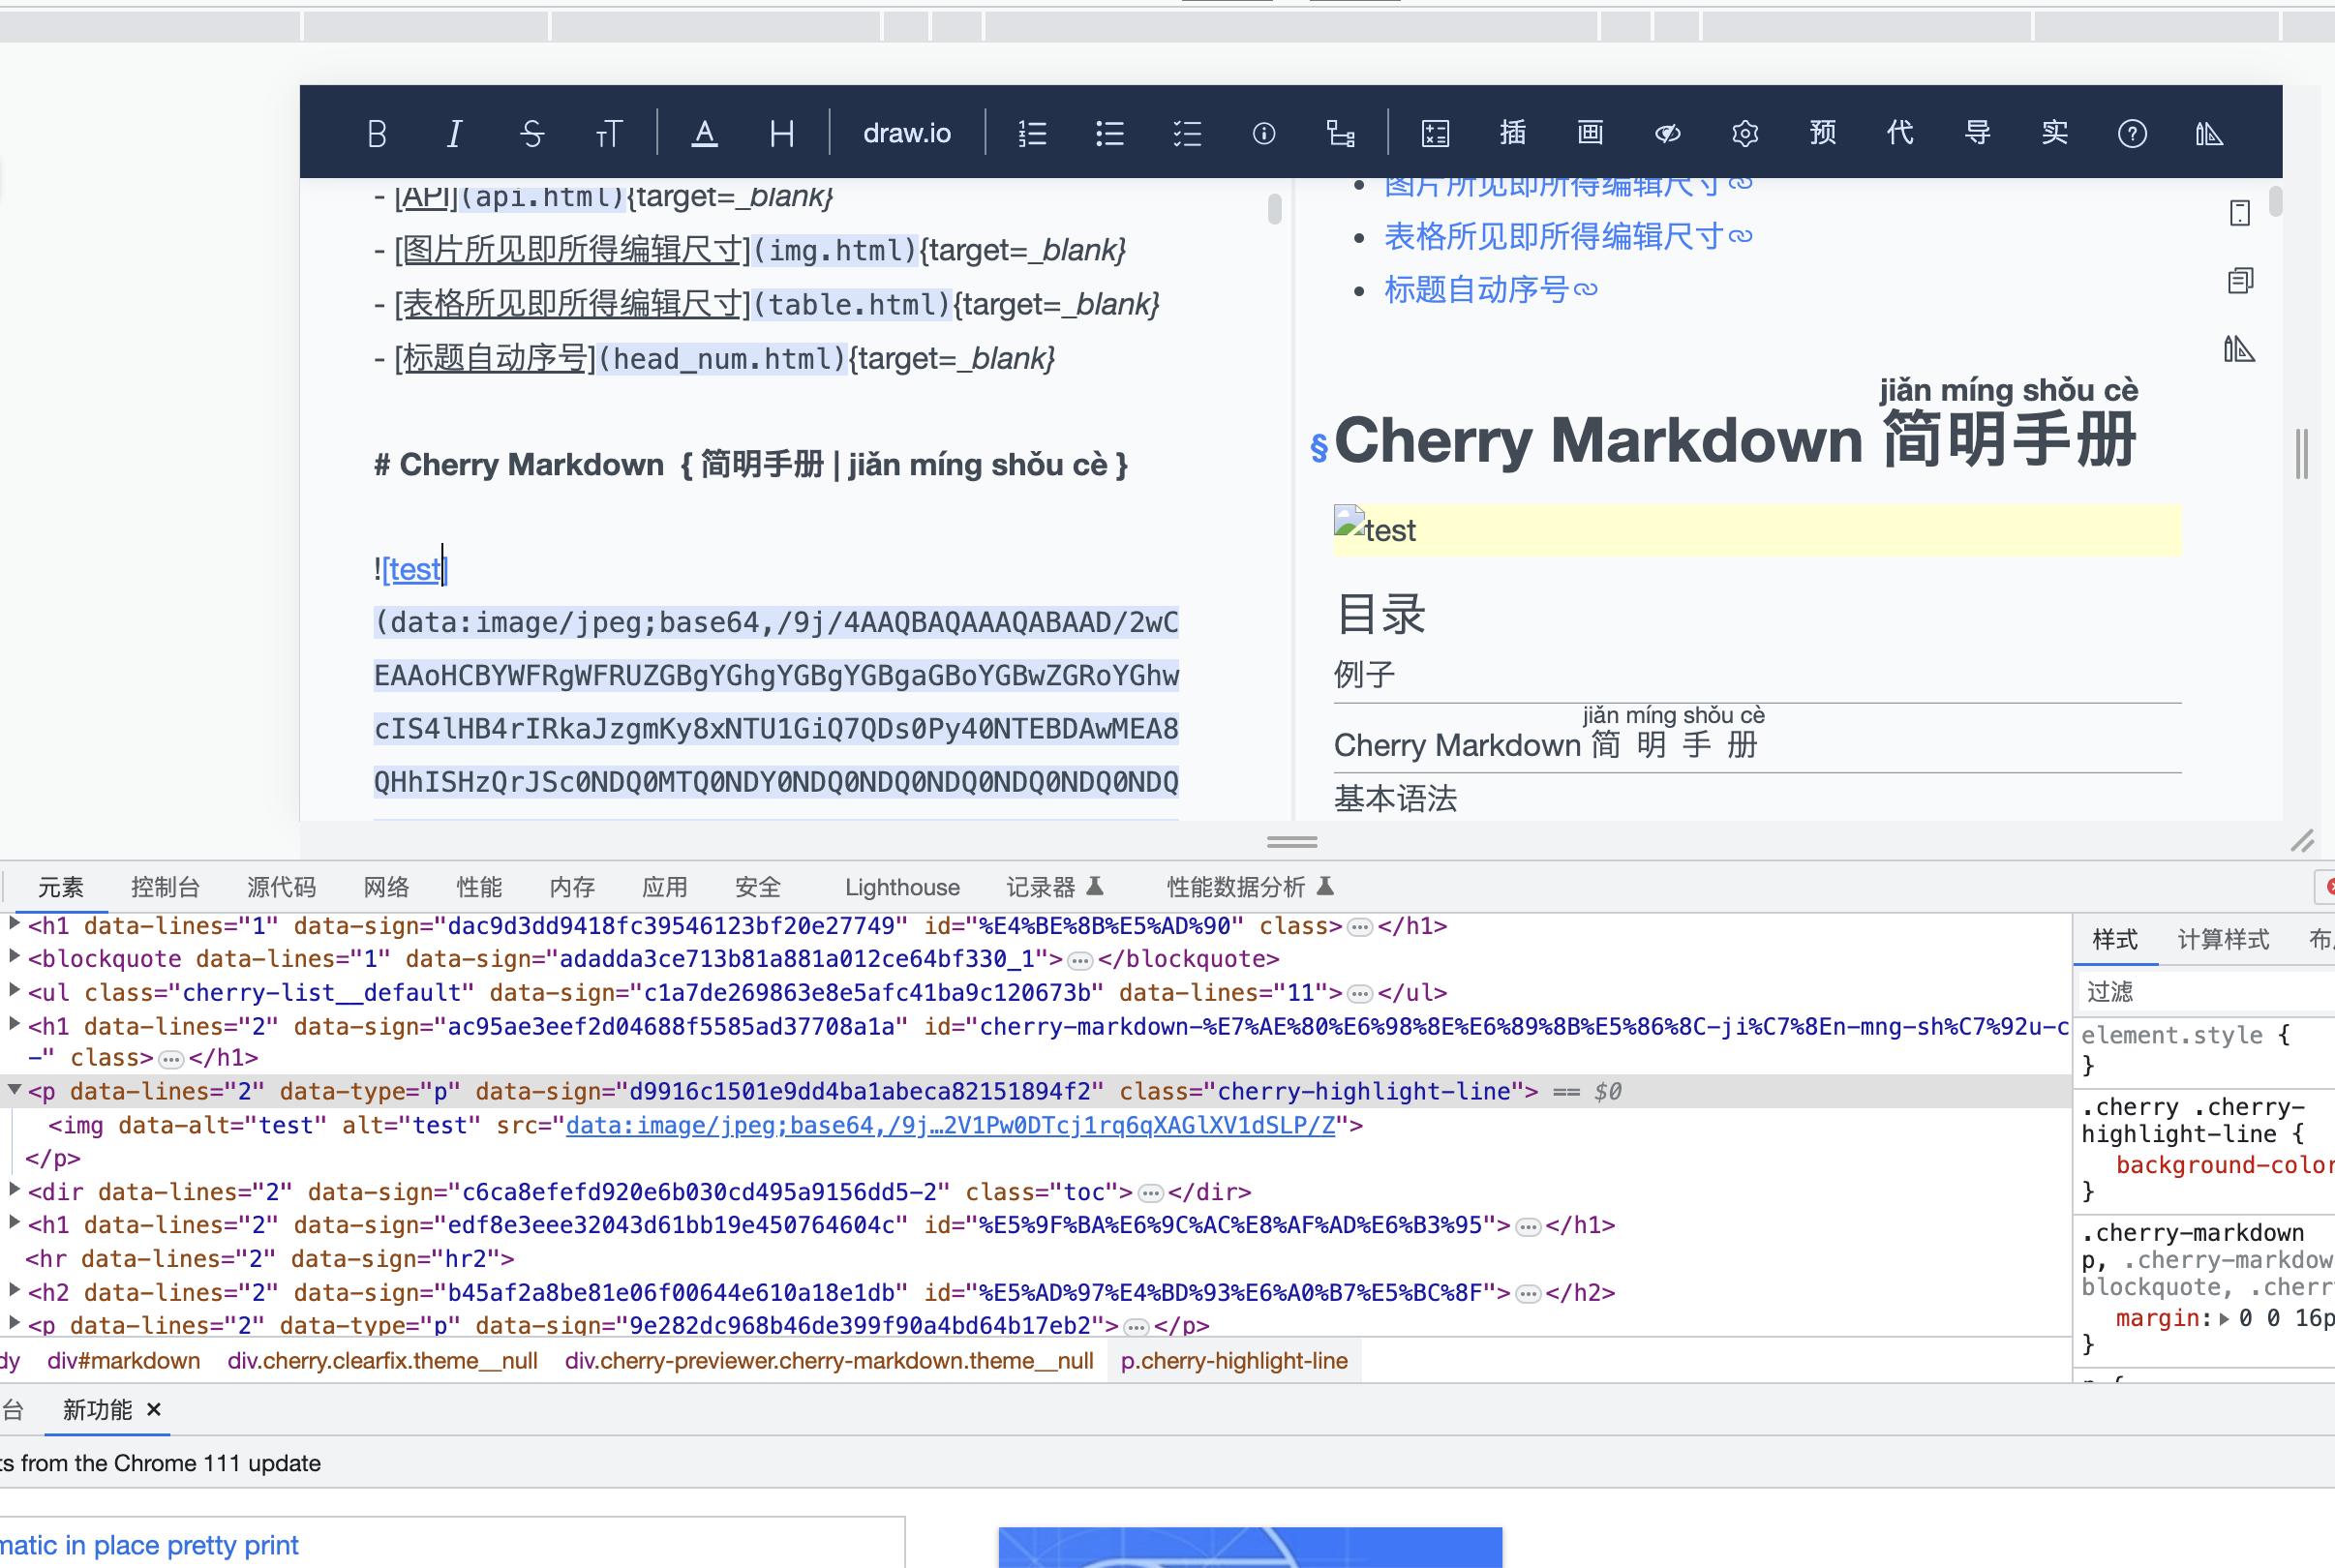Expand the dir toc element node
The width and height of the screenshot is (2335, 1568).
[x=15, y=1190]
